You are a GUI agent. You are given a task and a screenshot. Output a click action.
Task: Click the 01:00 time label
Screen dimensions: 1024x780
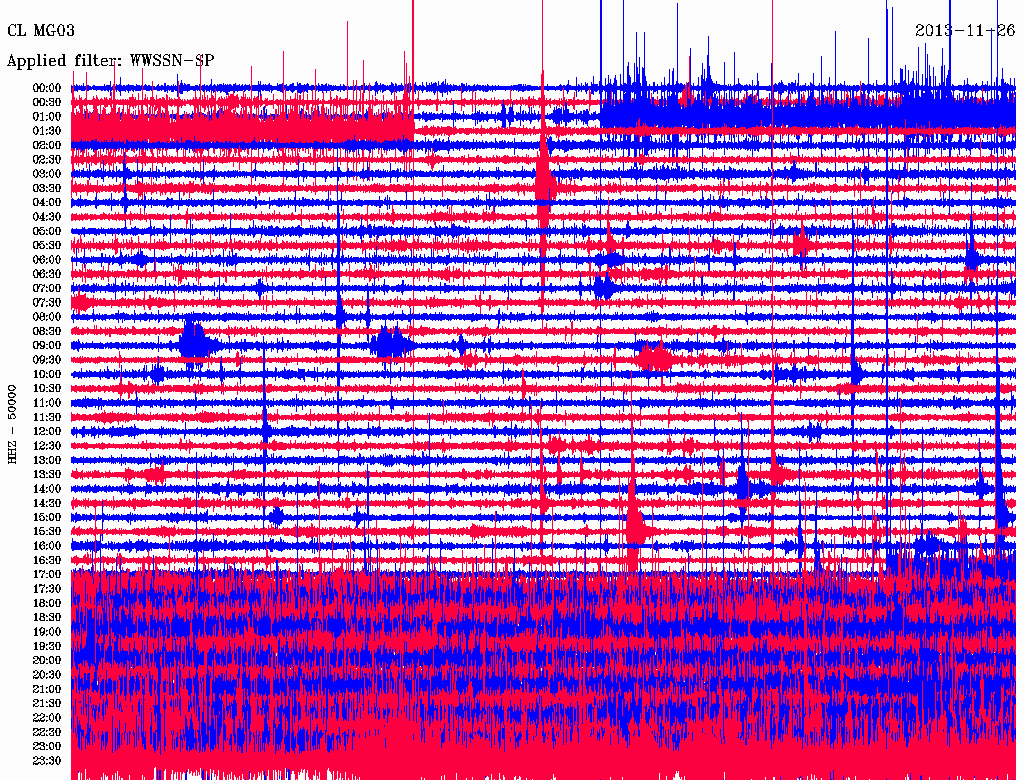click(47, 116)
